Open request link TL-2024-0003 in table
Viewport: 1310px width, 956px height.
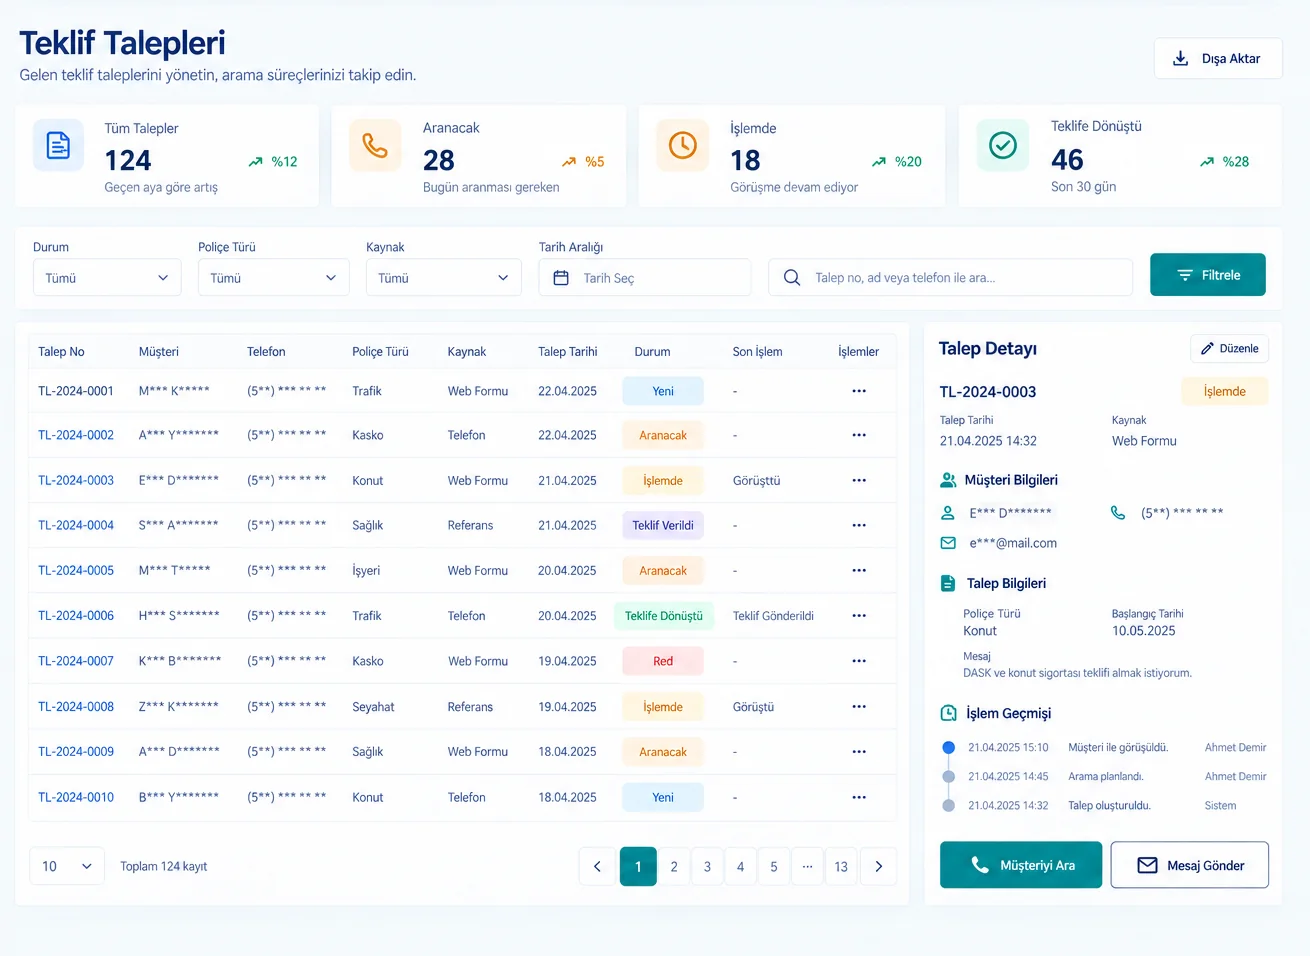[76, 480]
